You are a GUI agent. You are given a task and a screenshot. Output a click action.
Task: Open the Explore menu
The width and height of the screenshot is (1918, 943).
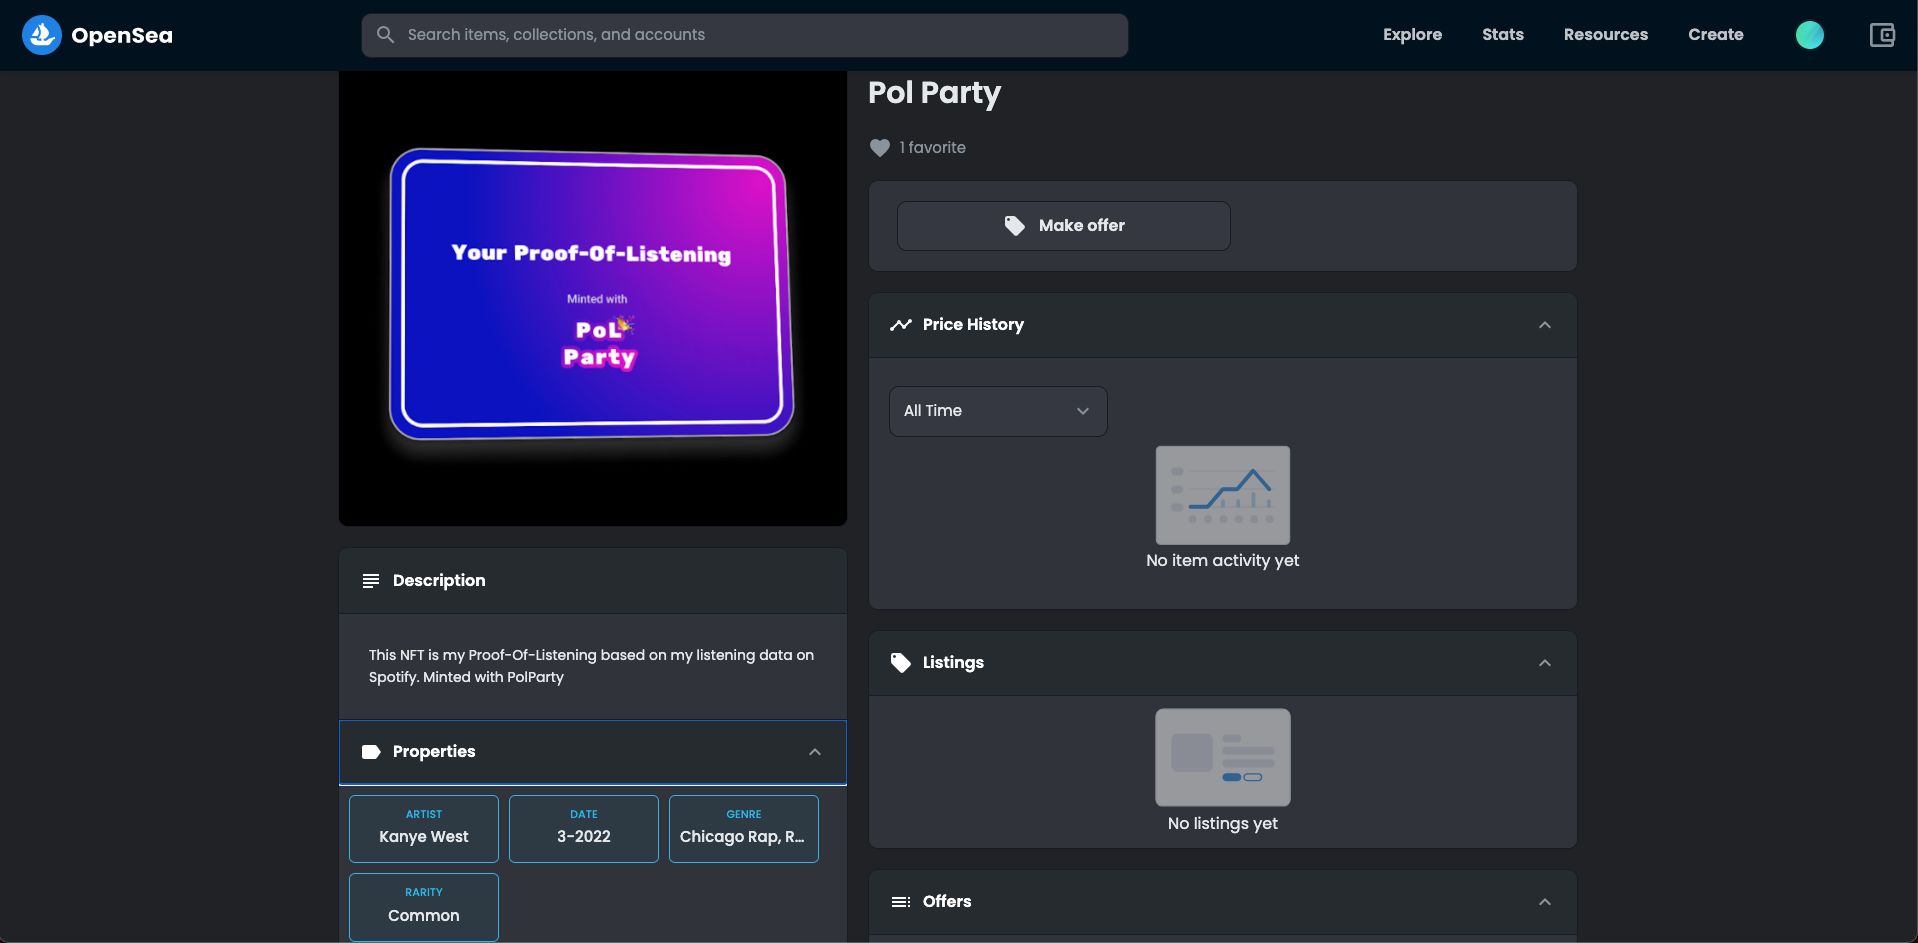point(1412,34)
